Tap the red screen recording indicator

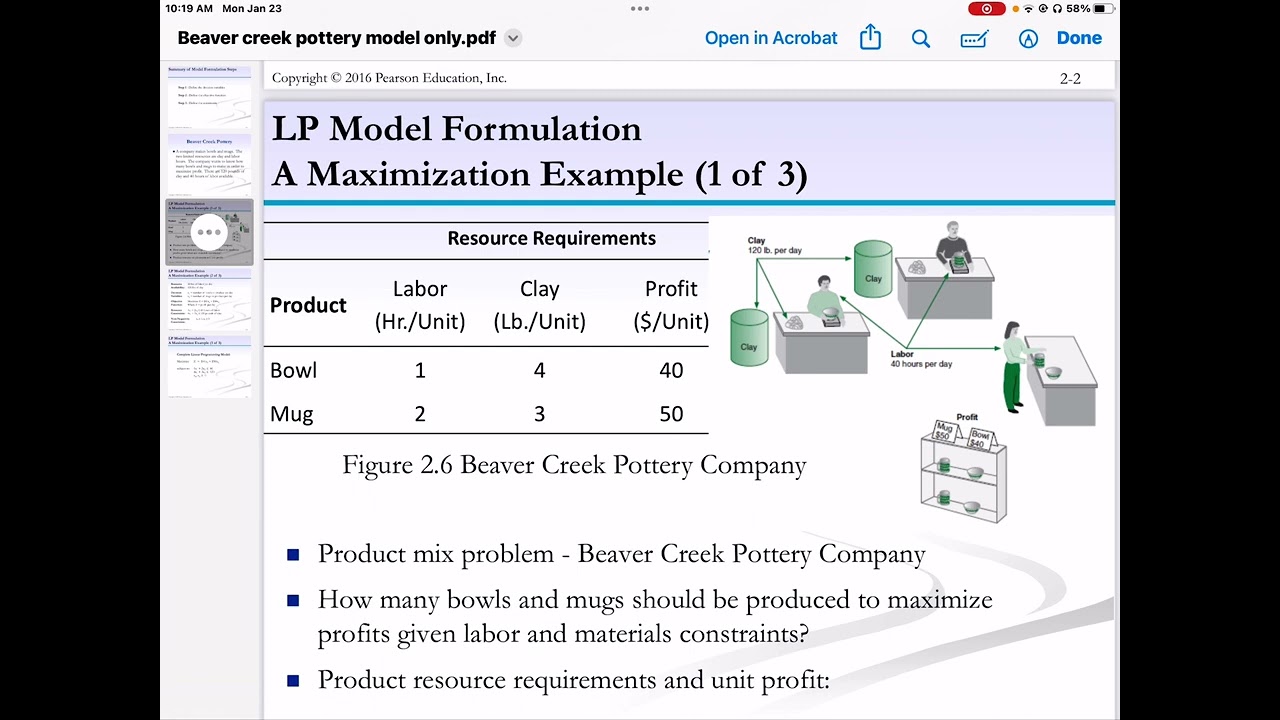987,8
